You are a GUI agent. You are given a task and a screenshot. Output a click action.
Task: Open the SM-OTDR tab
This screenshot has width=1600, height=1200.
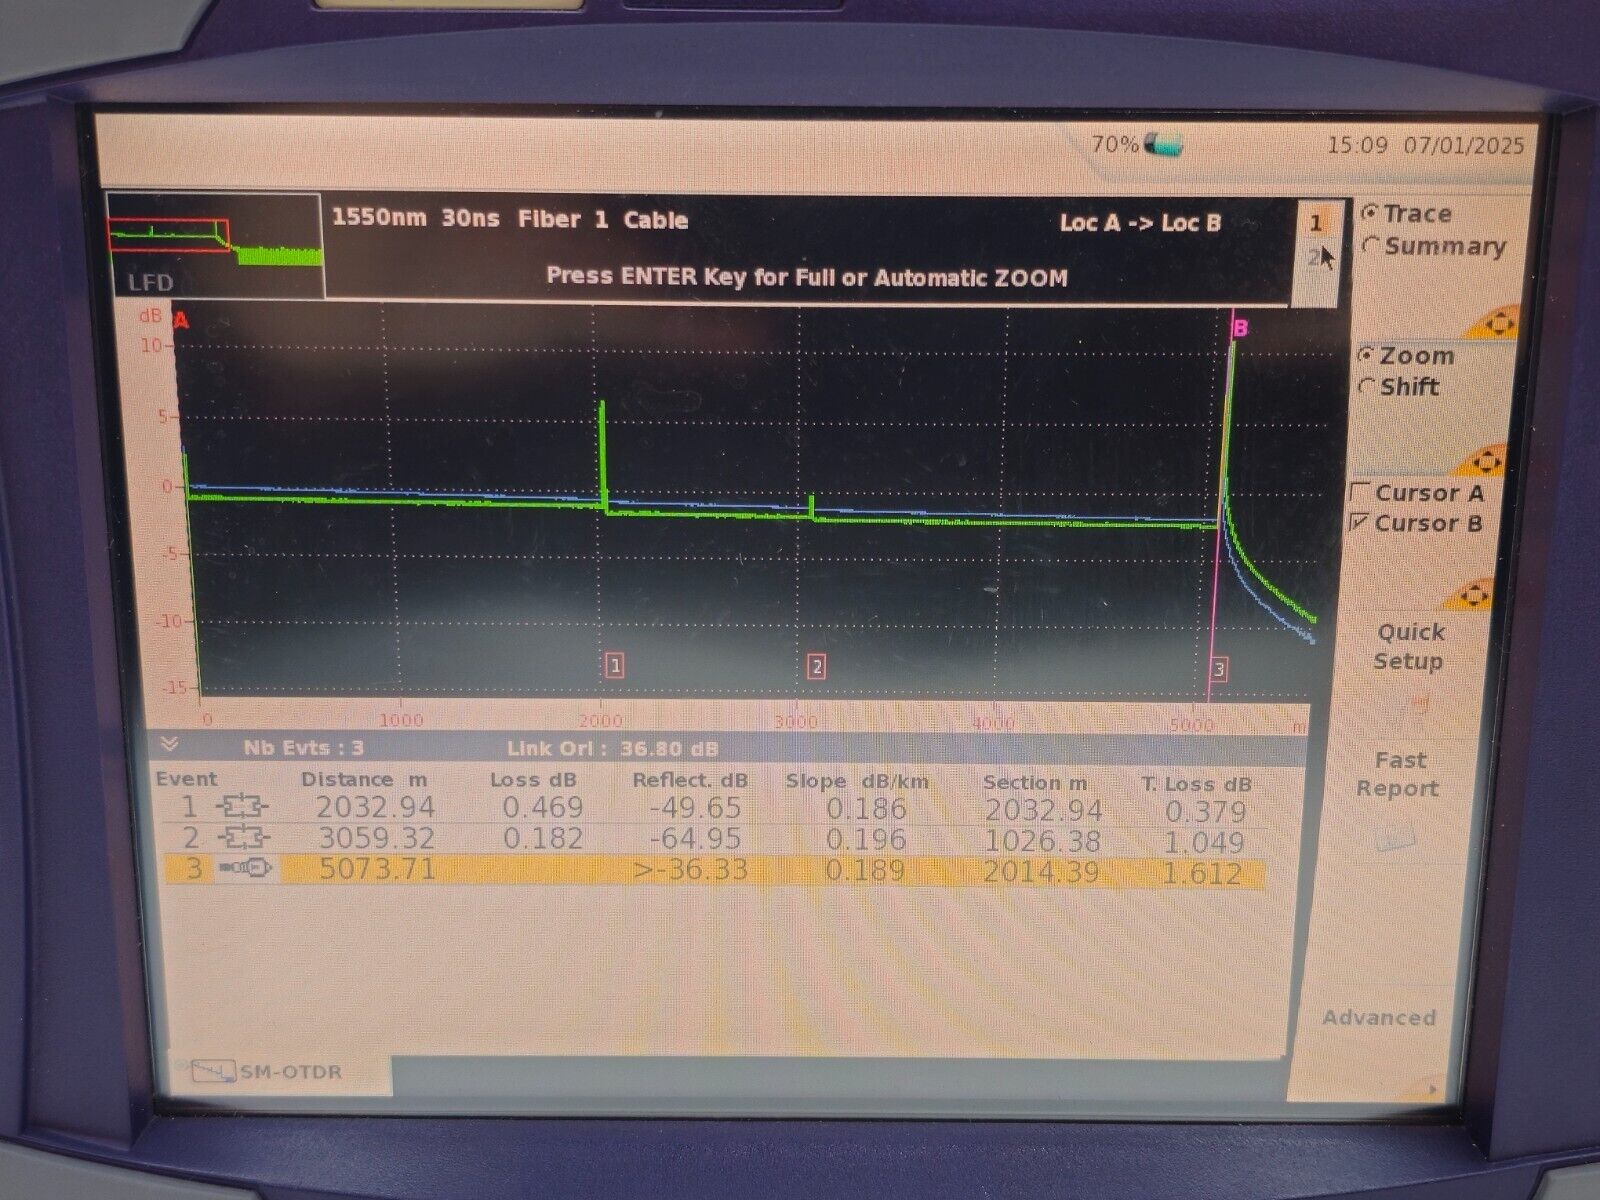coord(274,1072)
